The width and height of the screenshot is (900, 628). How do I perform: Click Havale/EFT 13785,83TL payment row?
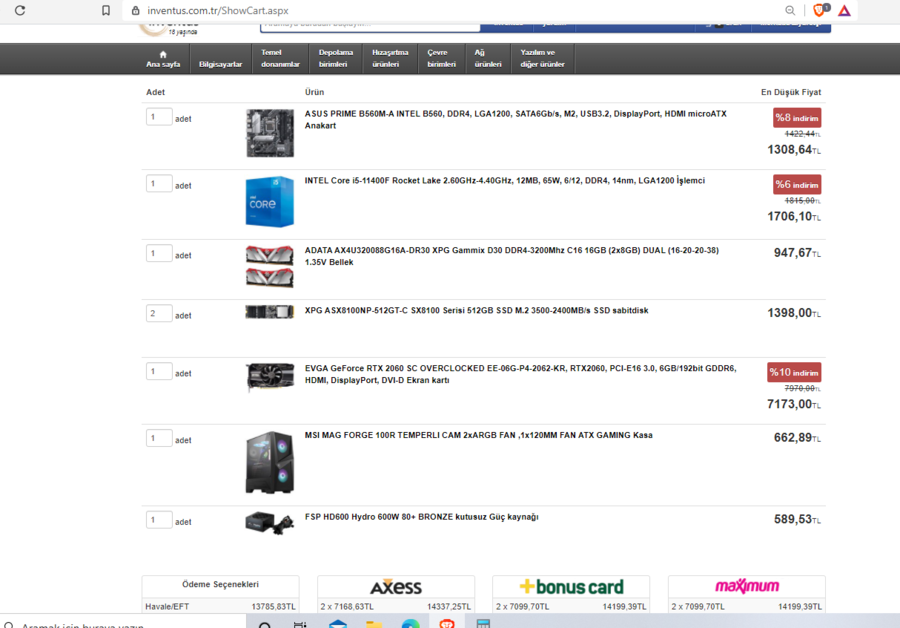click(220, 606)
